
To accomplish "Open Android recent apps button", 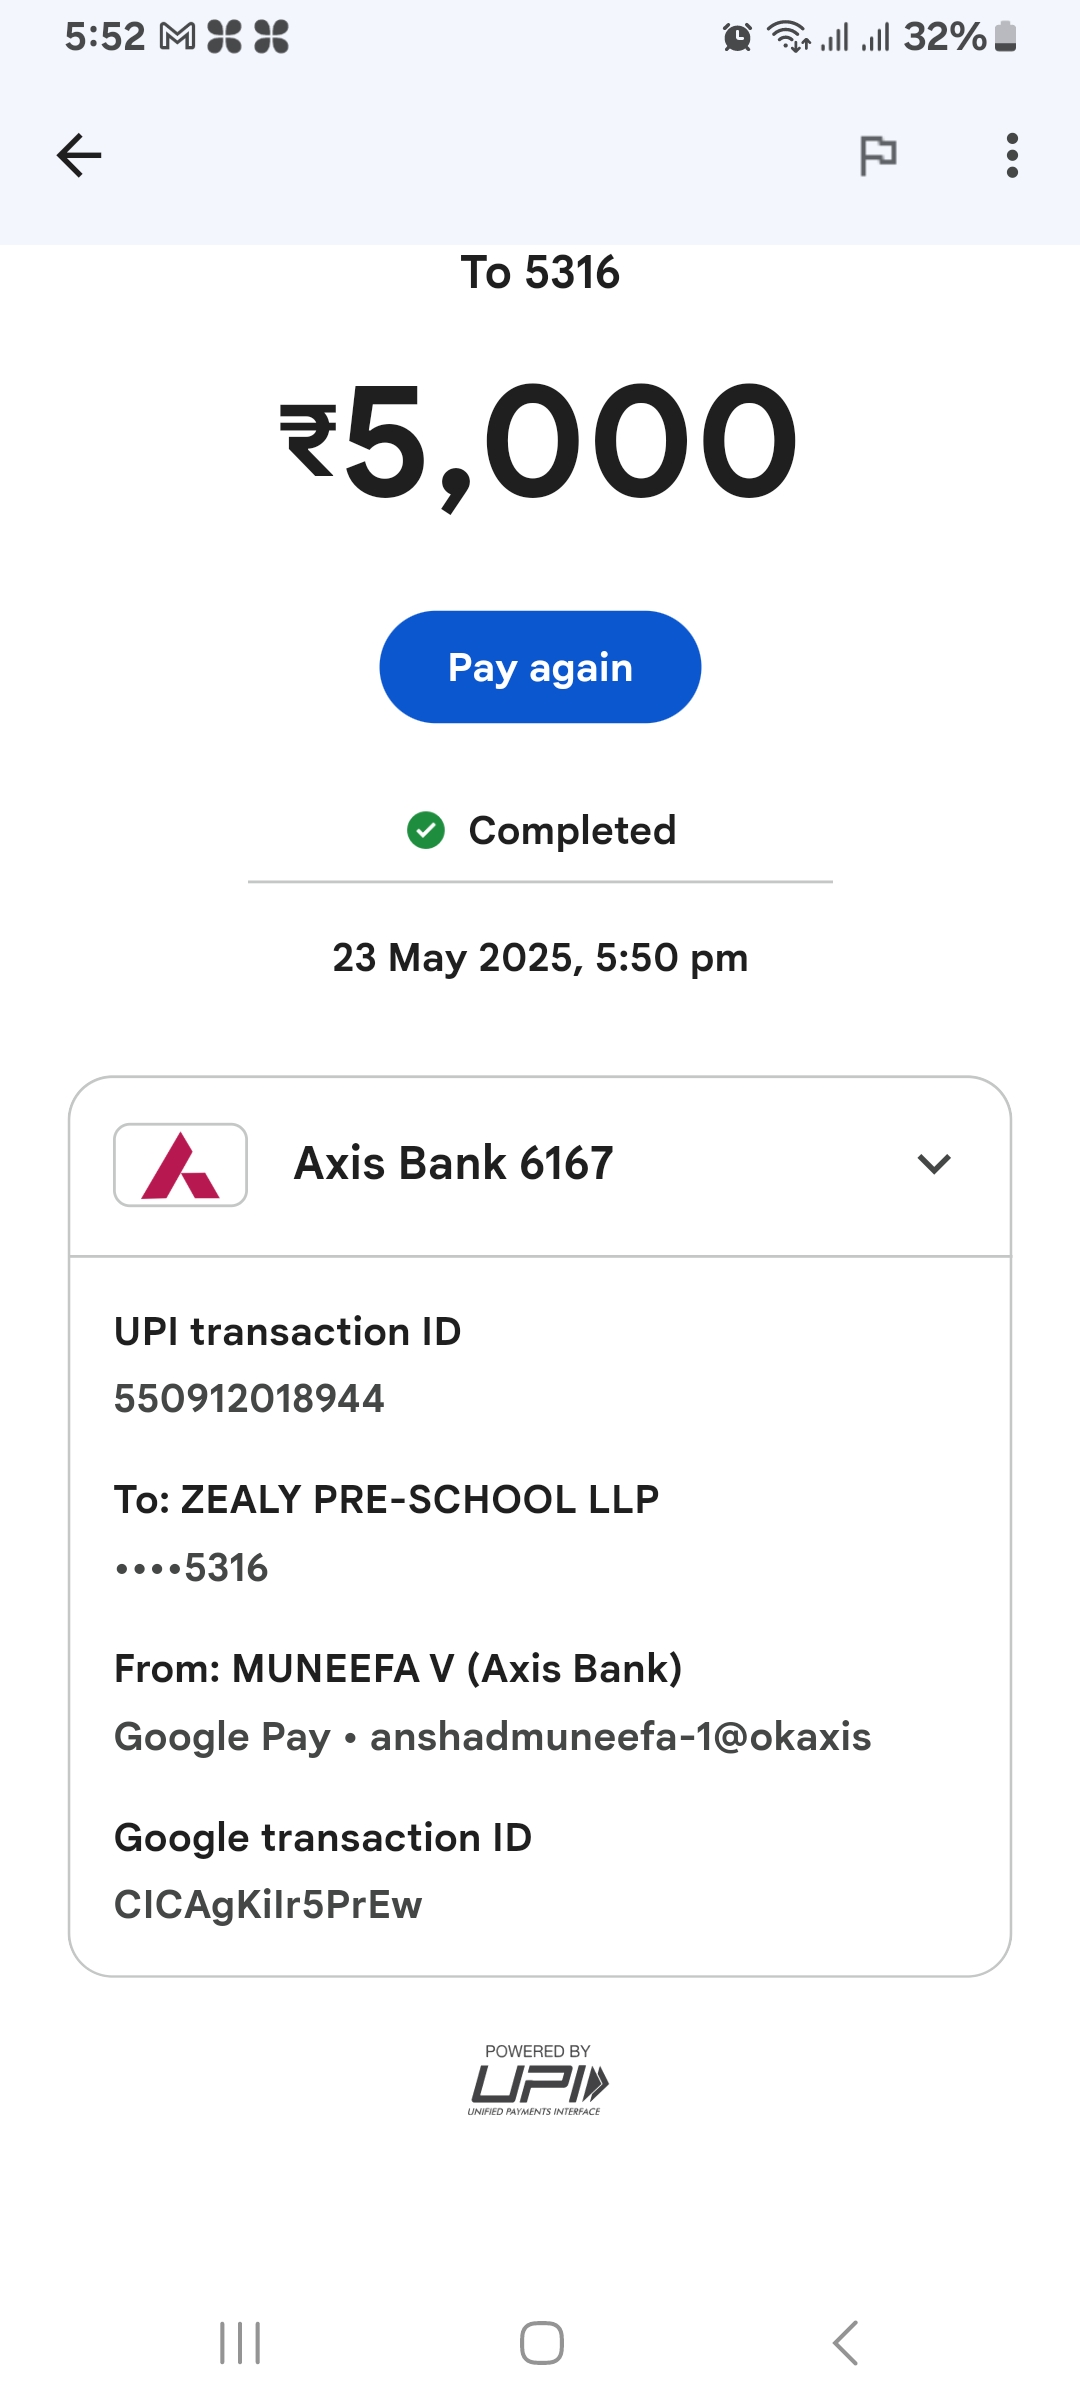I will tap(240, 2343).
